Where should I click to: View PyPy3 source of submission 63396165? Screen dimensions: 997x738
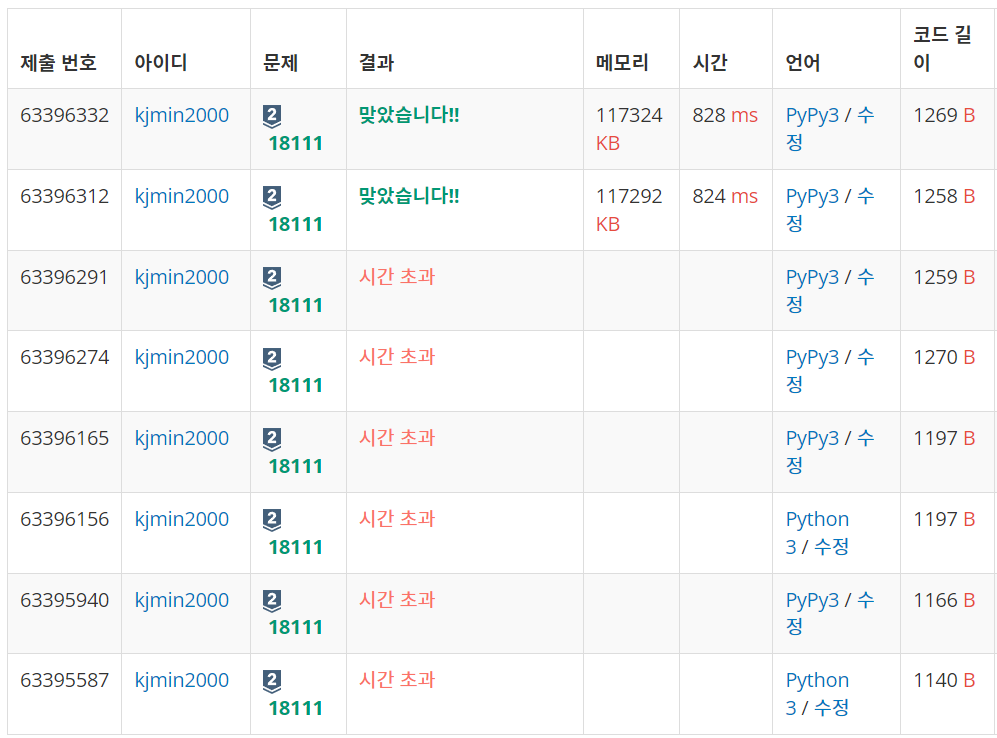coord(812,438)
